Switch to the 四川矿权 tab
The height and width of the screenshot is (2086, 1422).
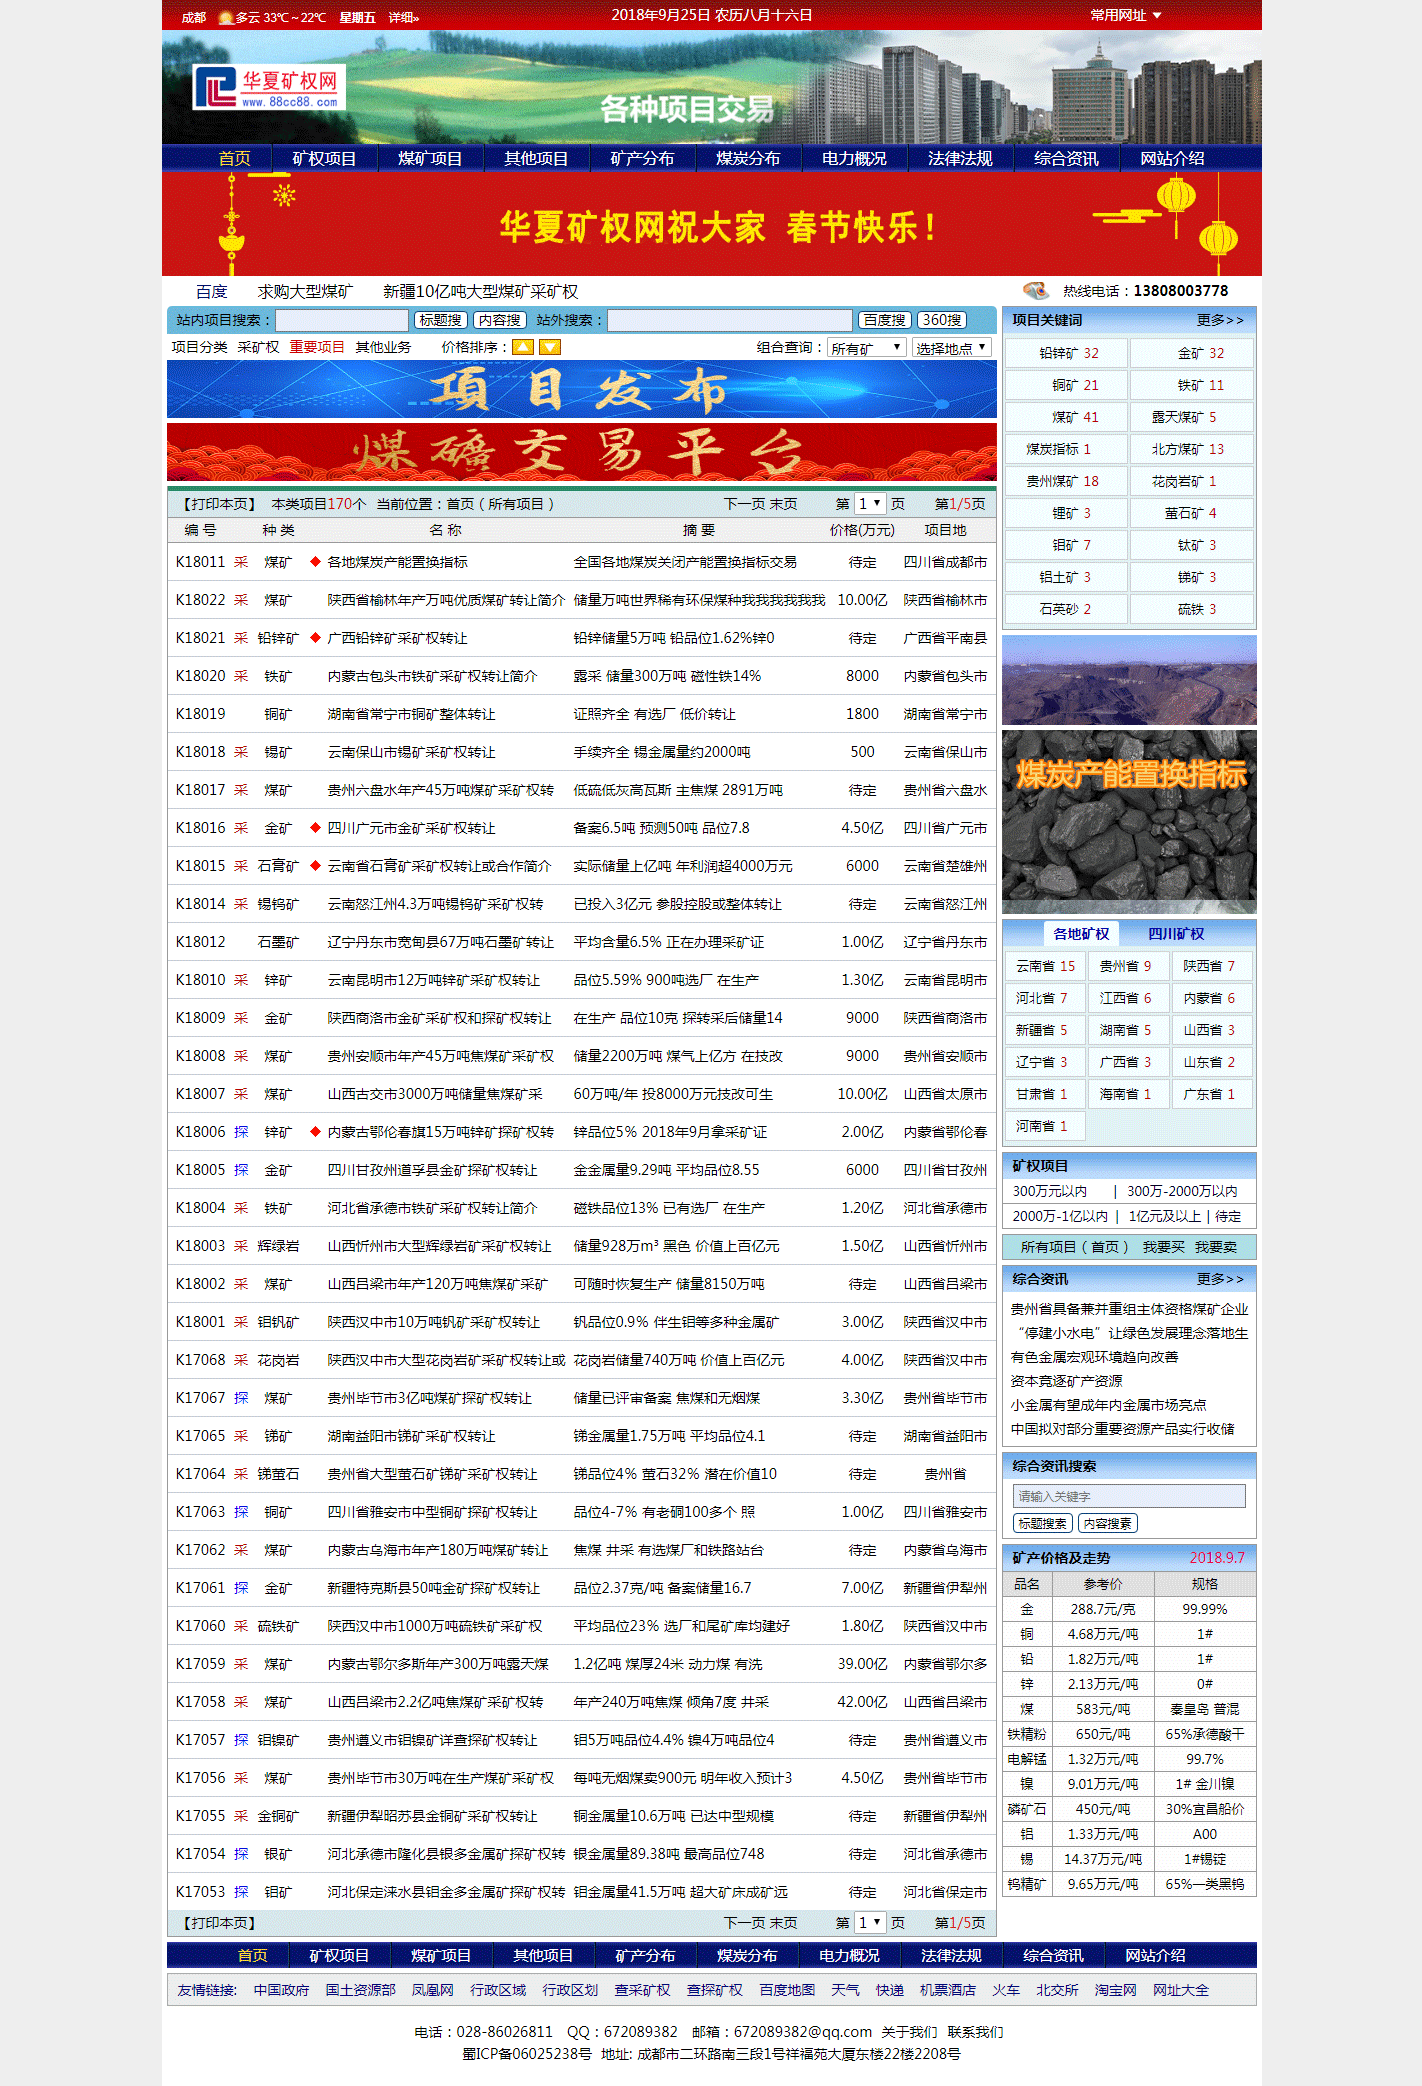click(1176, 934)
